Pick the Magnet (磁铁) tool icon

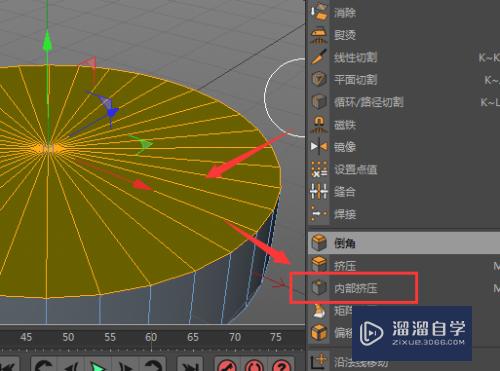(x=319, y=124)
